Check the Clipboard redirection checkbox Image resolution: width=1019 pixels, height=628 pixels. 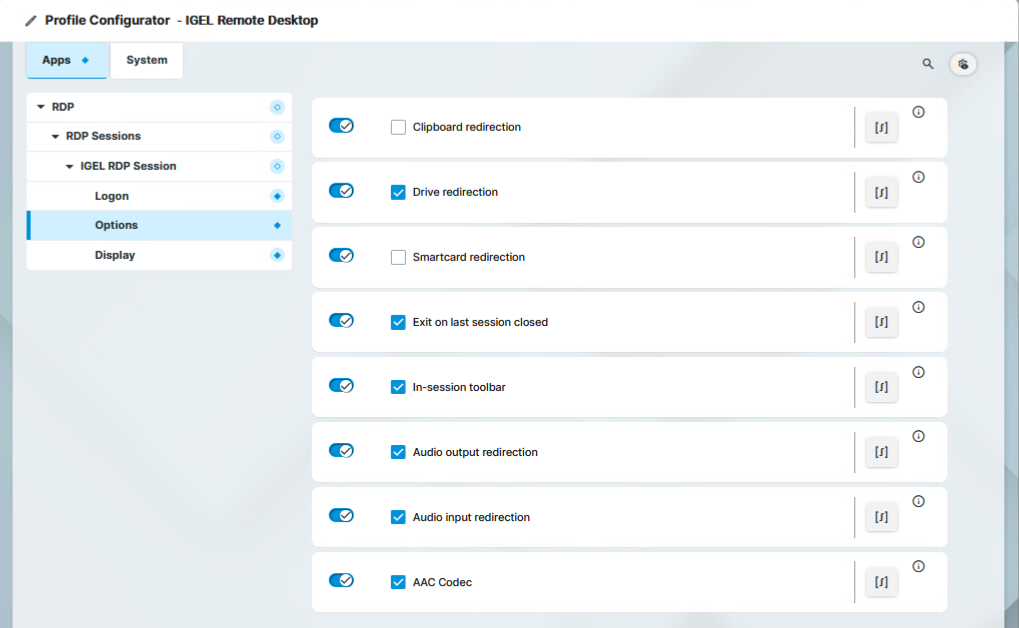pos(398,127)
